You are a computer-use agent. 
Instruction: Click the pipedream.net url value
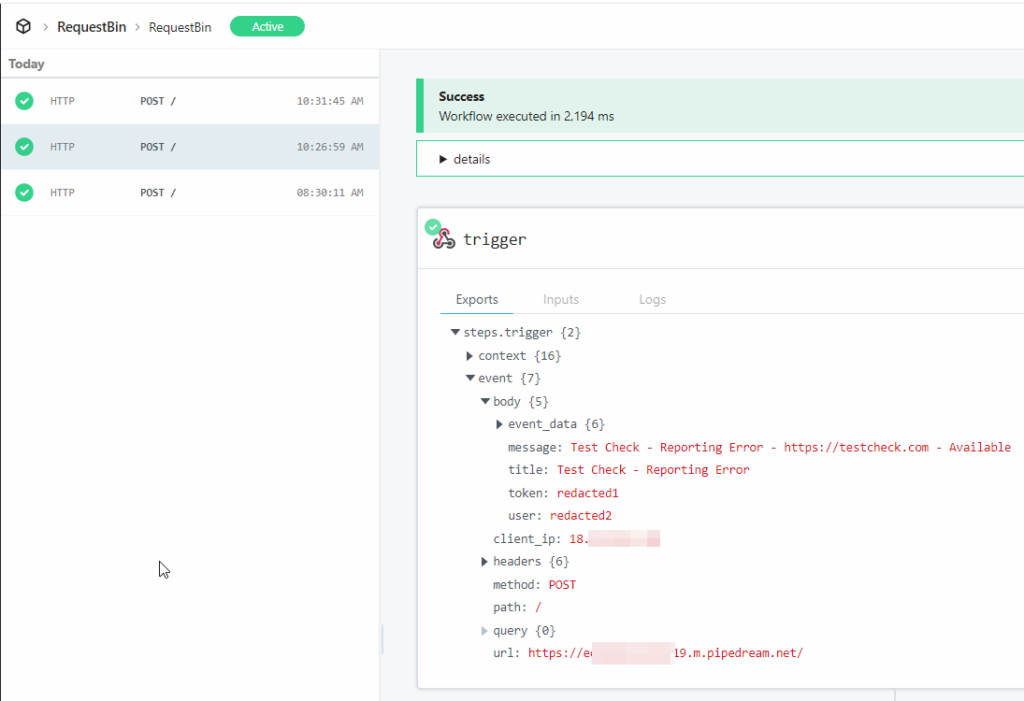(665, 653)
